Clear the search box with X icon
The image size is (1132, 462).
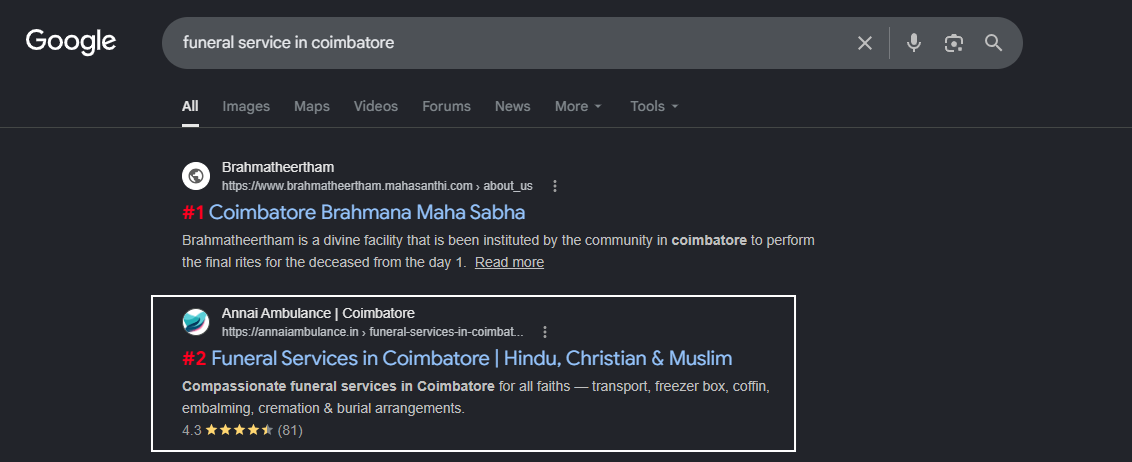(864, 43)
